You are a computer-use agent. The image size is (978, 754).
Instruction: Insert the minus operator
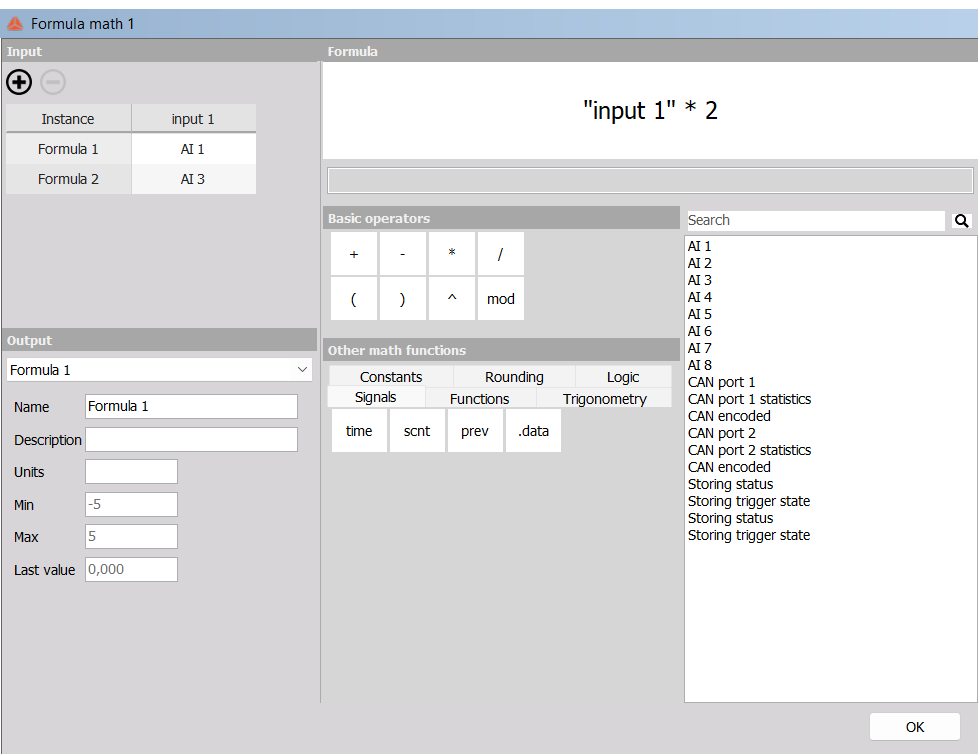[x=402, y=254]
